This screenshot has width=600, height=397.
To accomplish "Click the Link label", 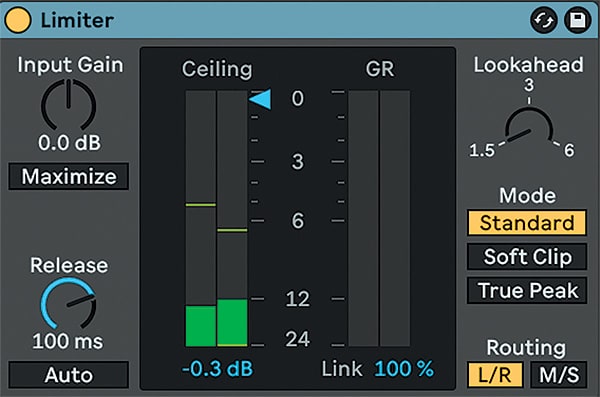I will tap(342, 369).
